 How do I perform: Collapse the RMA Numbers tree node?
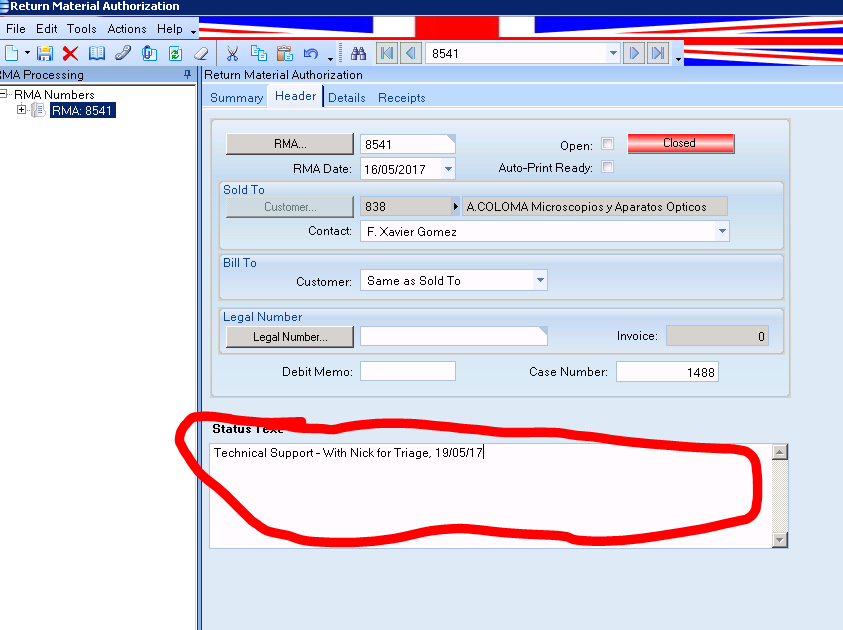coord(3,94)
